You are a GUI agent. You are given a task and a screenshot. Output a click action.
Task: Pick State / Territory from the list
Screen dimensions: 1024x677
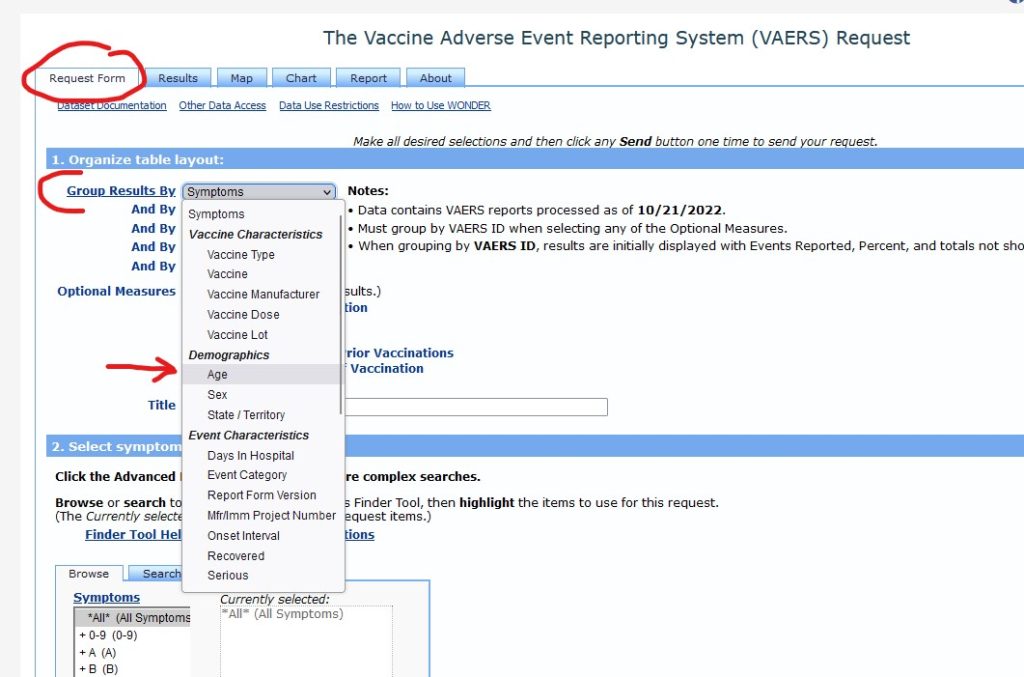coord(246,415)
